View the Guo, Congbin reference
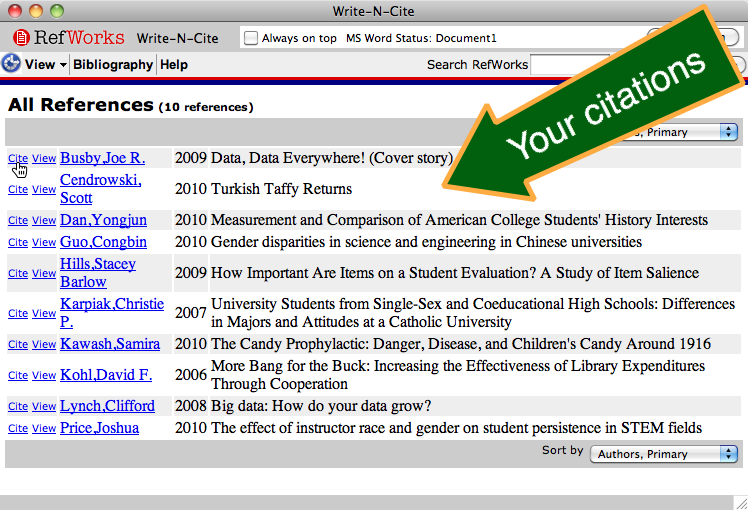 tap(44, 242)
